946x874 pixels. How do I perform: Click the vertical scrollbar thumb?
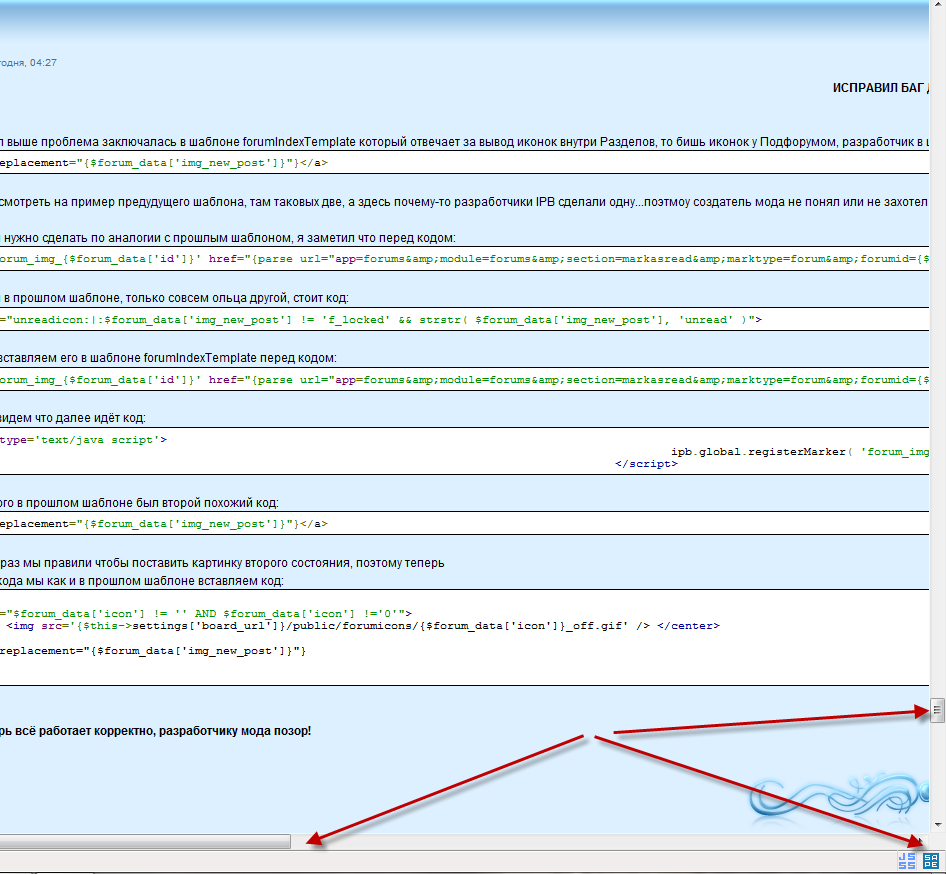point(937,710)
